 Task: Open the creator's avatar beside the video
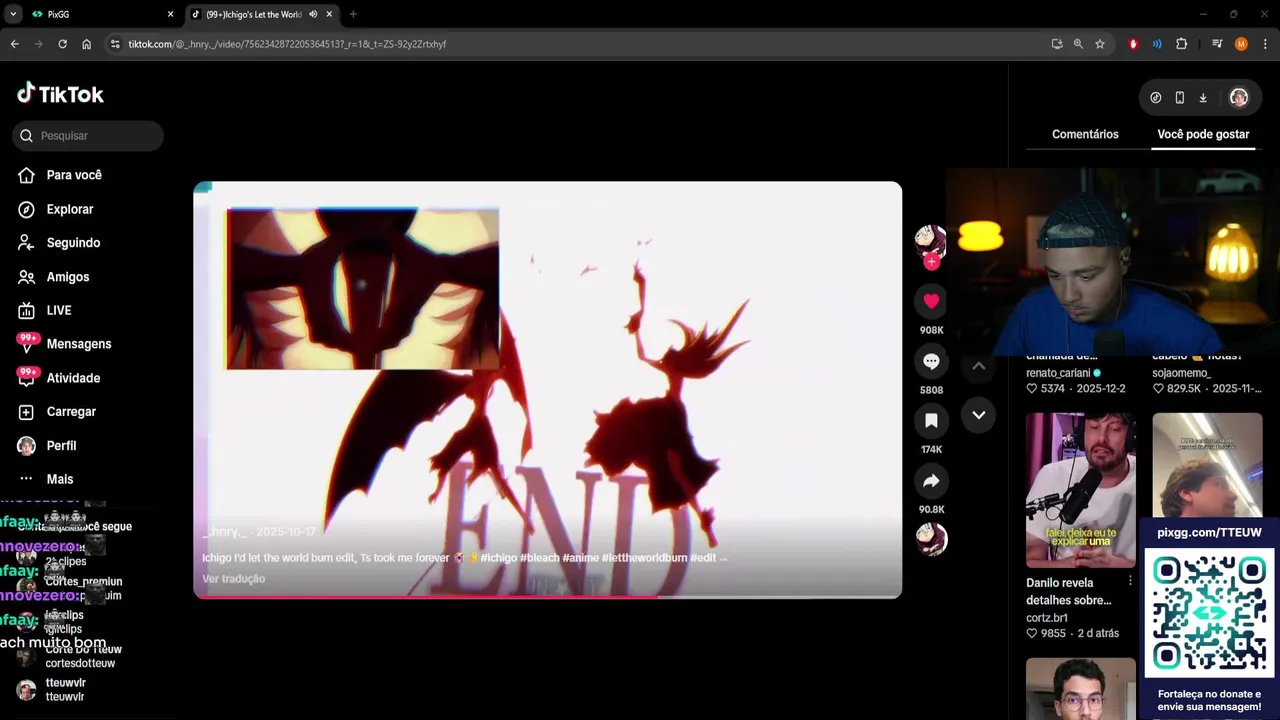click(930, 241)
